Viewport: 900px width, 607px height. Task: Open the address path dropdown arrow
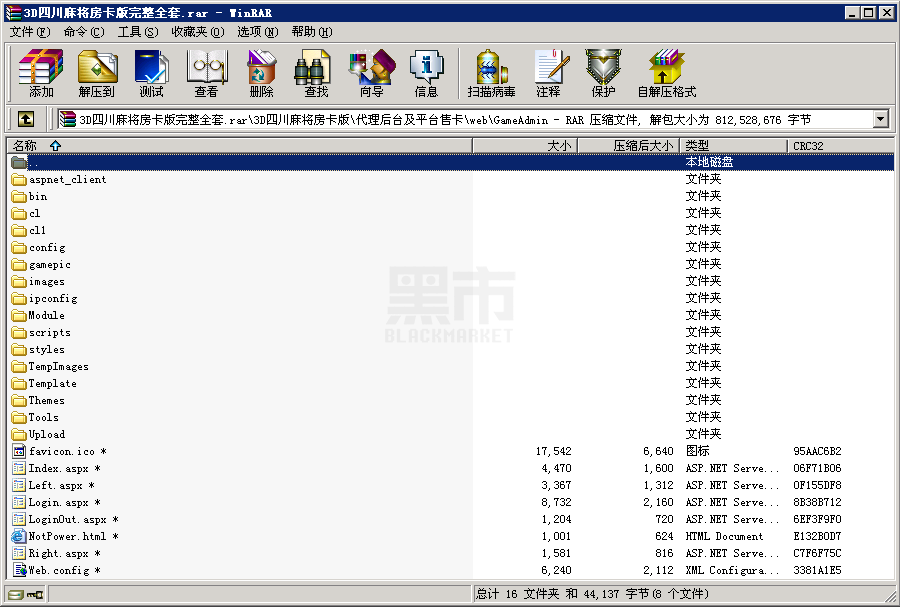pos(880,119)
